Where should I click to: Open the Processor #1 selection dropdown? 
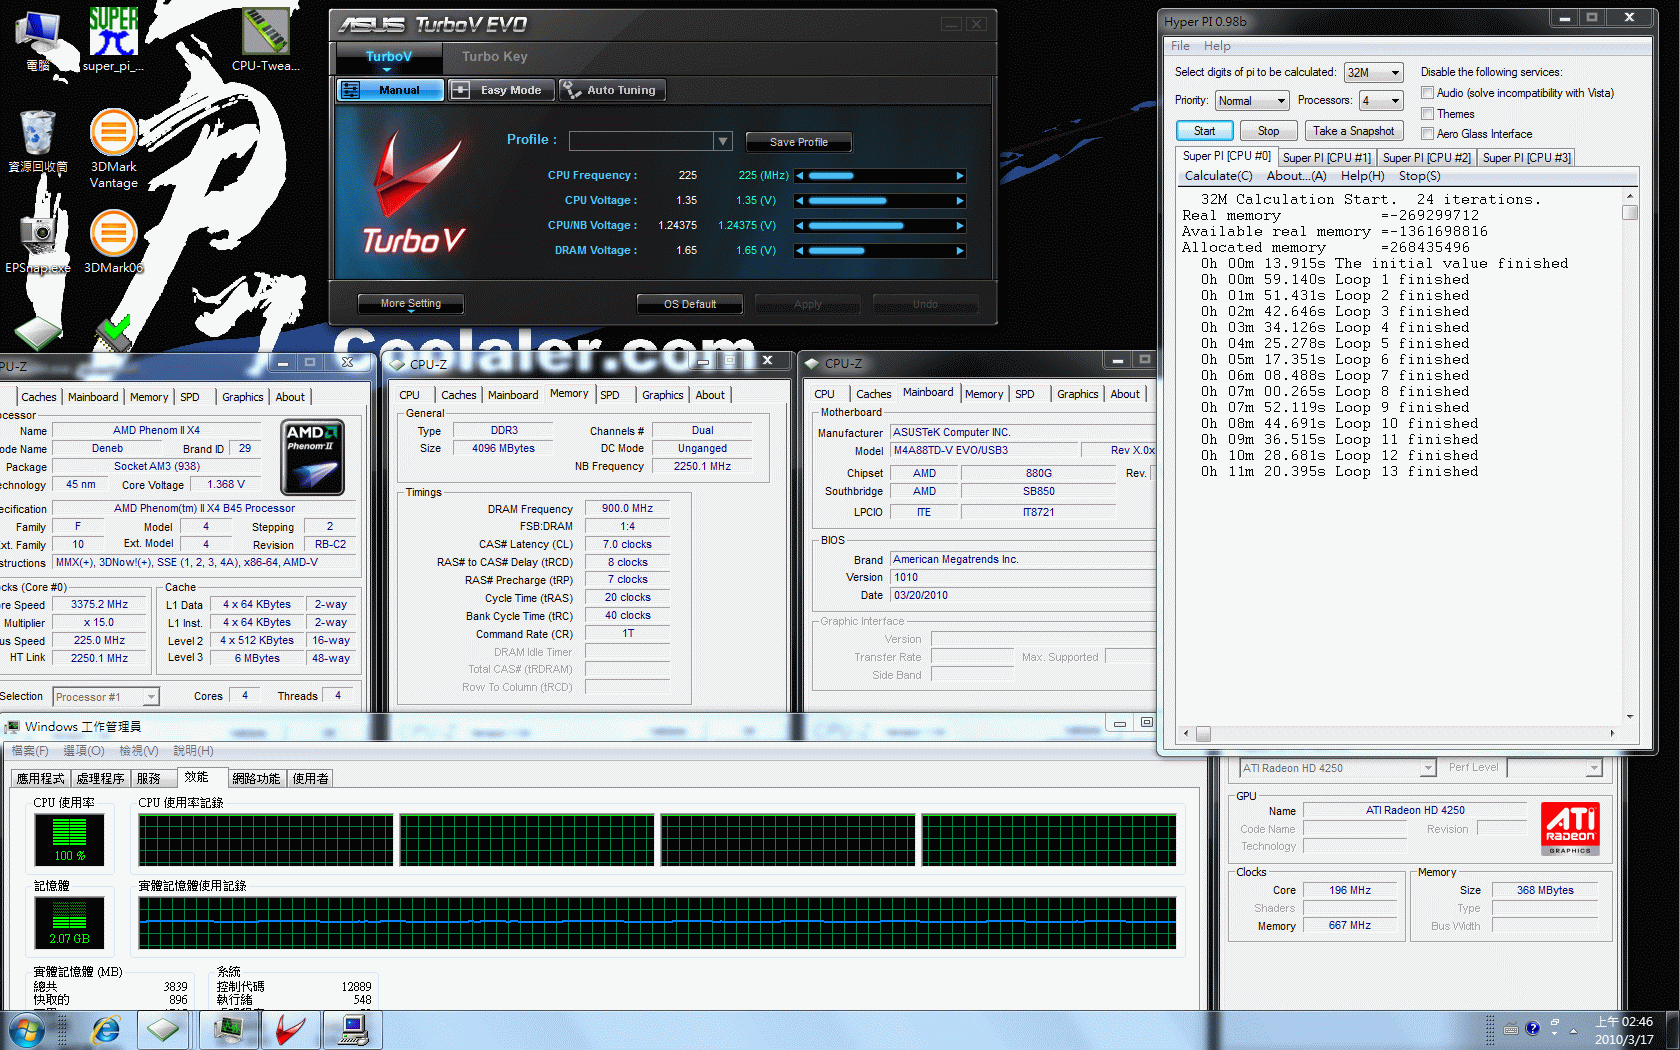[106, 697]
